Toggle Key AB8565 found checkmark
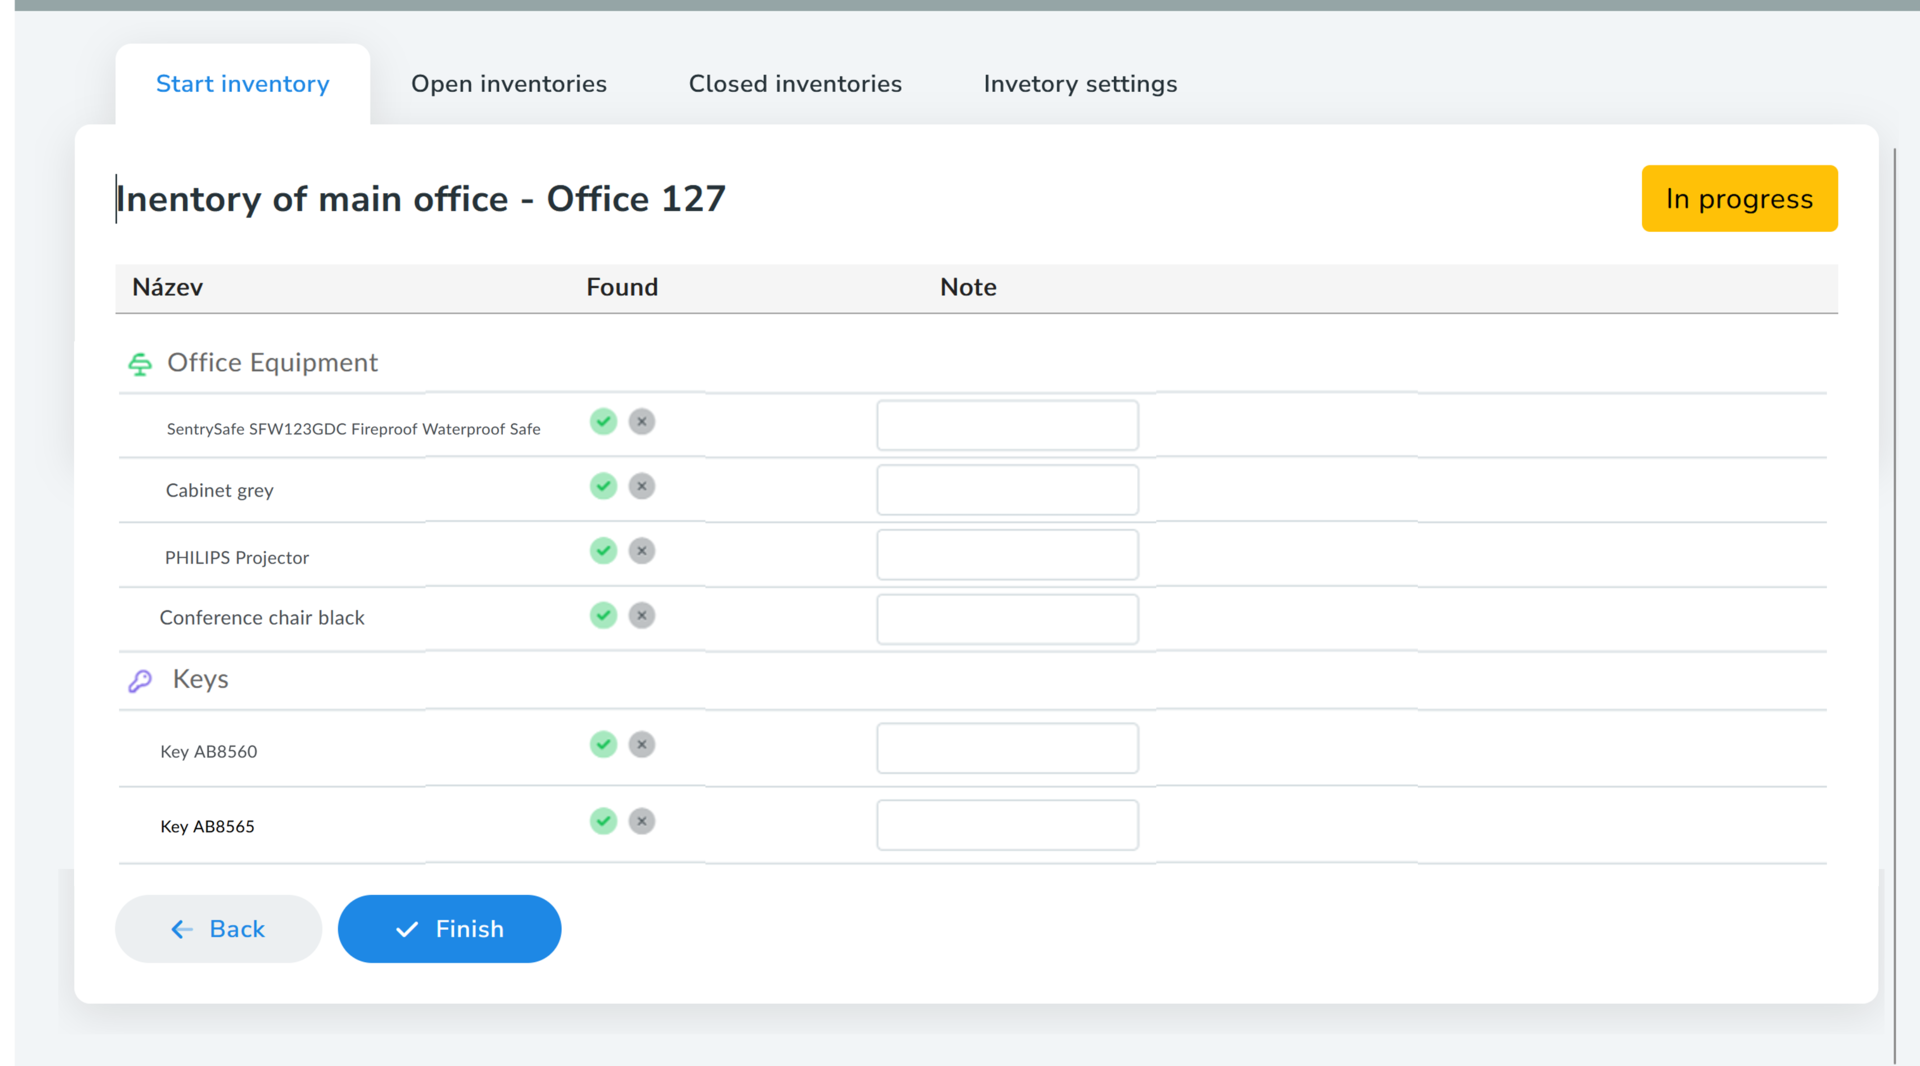 (603, 821)
